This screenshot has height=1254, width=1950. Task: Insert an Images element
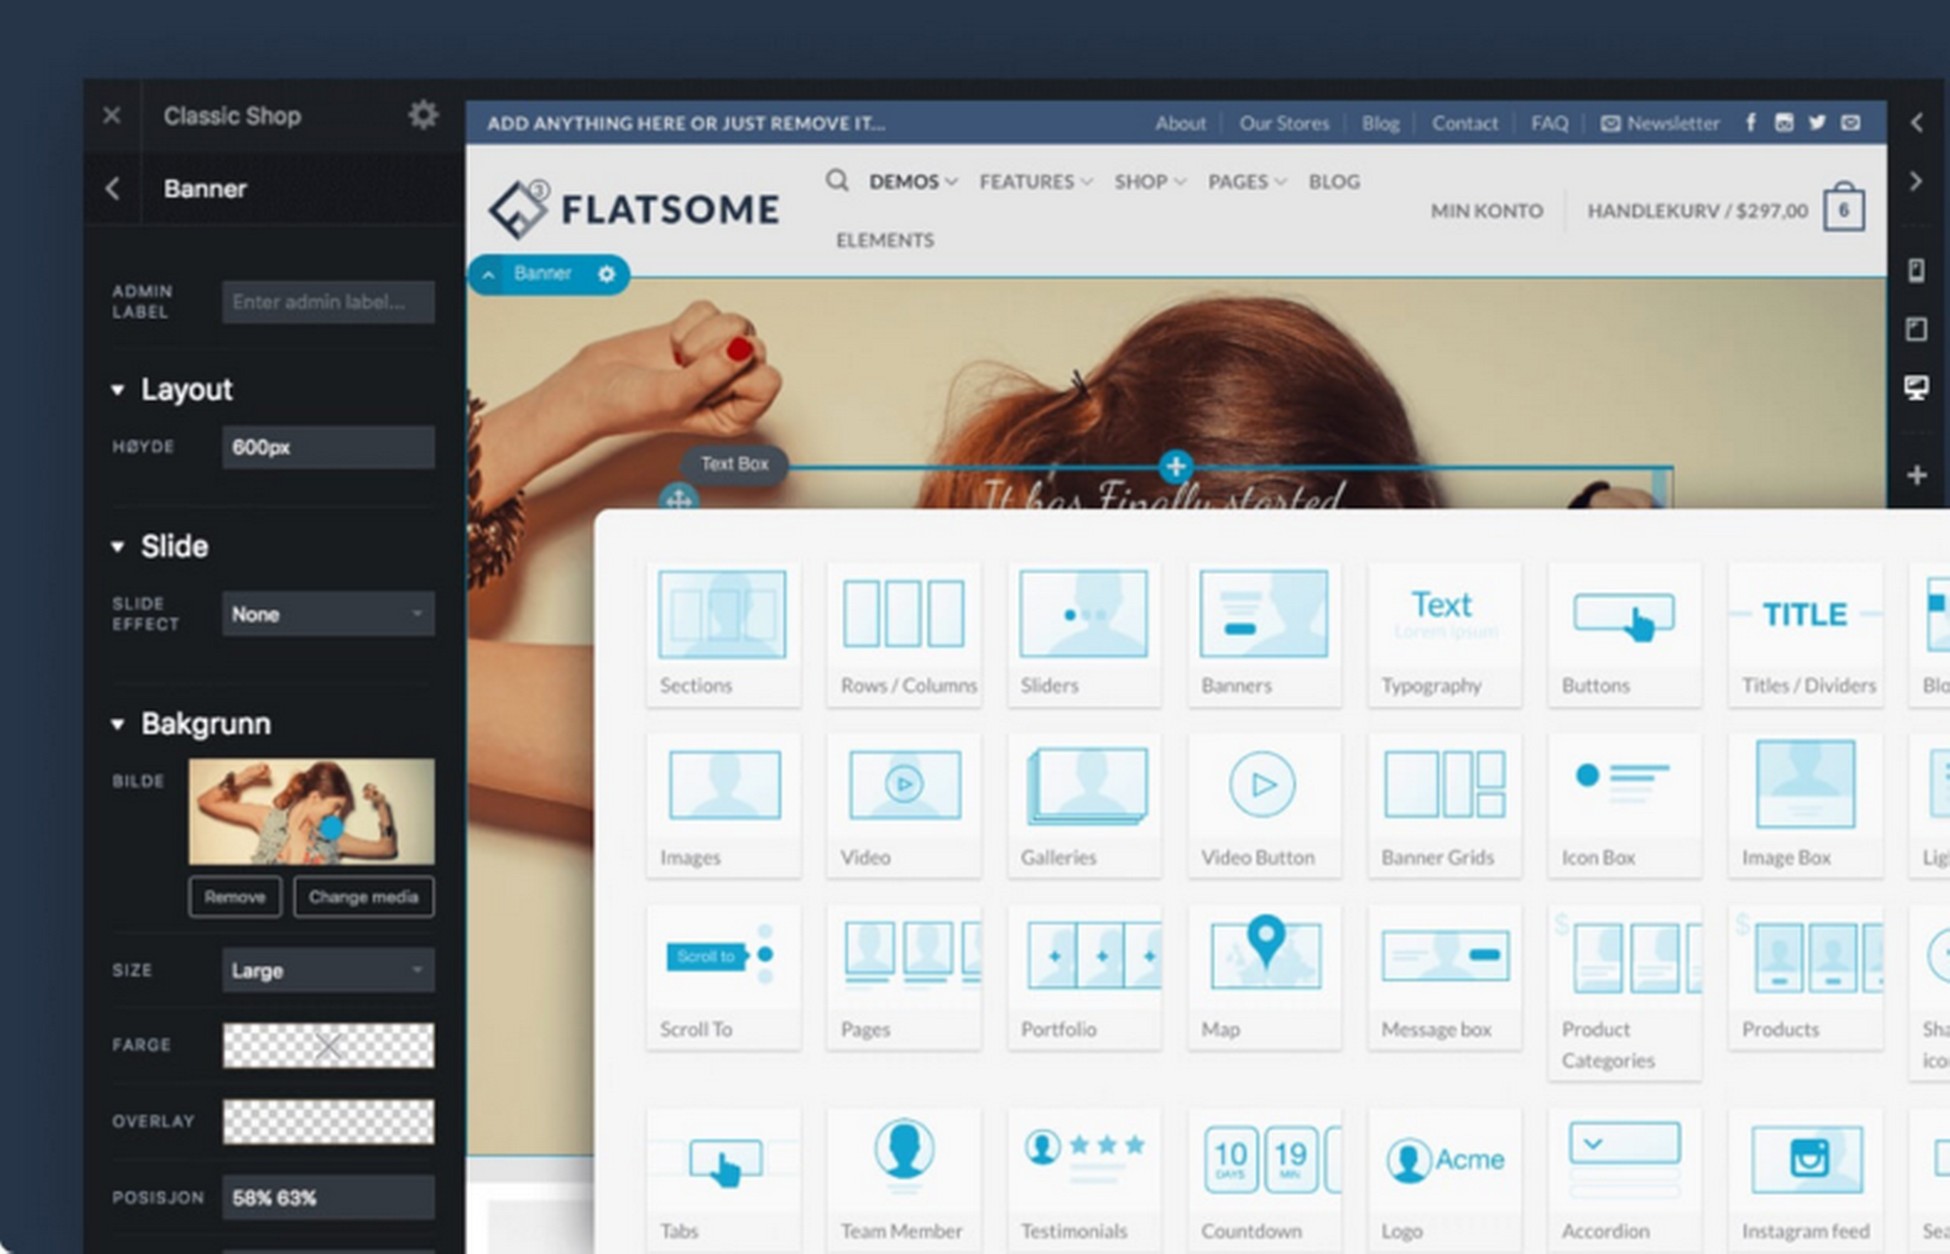tap(722, 806)
